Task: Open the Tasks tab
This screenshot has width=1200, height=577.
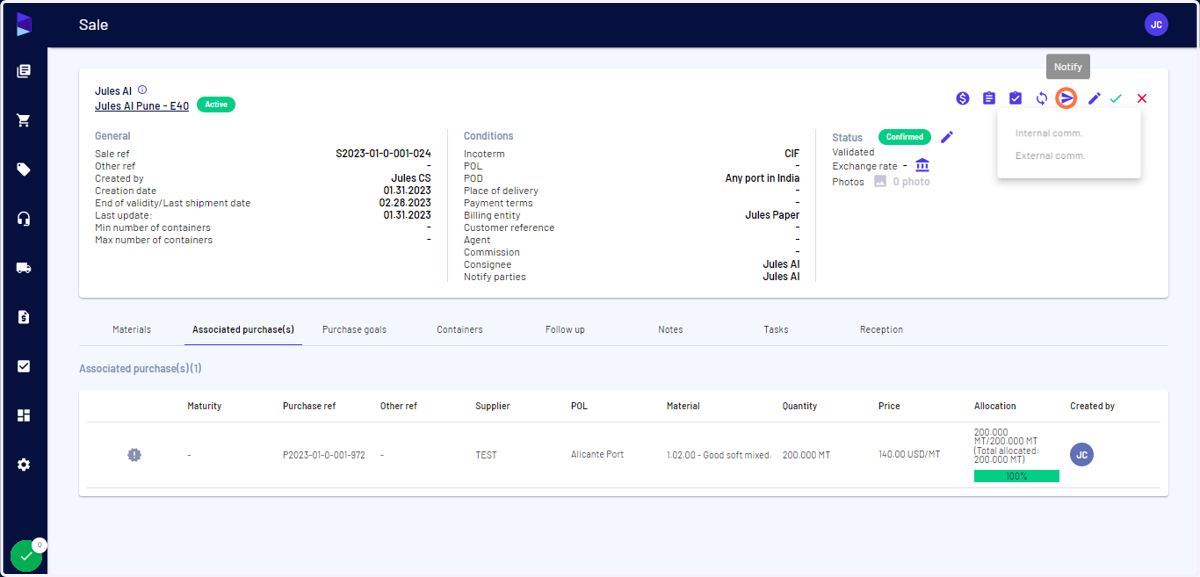Action: pos(776,329)
